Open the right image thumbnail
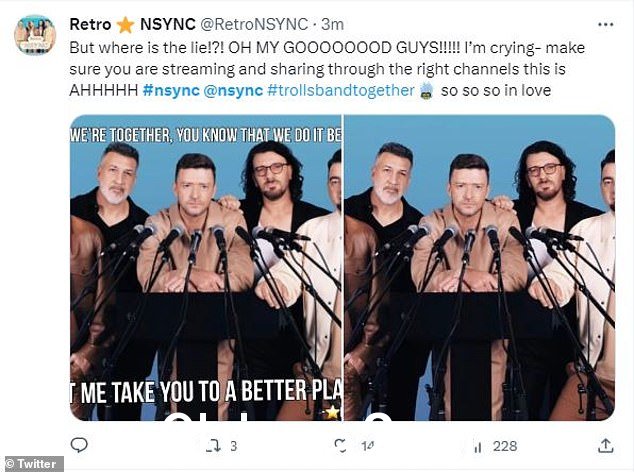634x472 pixels. click(480, 268)
